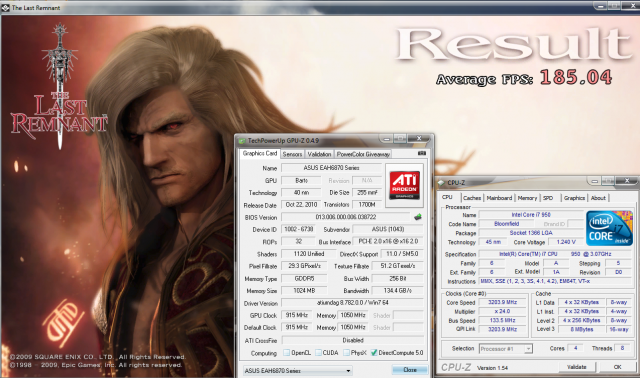
Task: Open the Graphics tab in CPU-Z
Action: click(574, 198)
